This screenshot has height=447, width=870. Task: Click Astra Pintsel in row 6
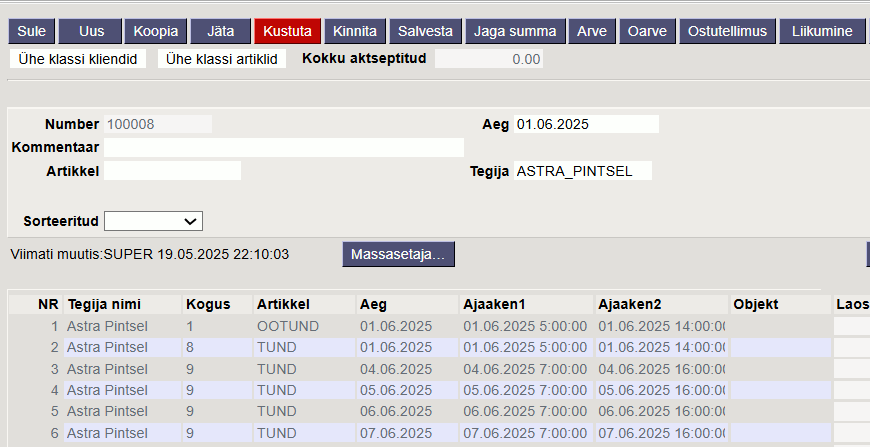click(122, 433)
